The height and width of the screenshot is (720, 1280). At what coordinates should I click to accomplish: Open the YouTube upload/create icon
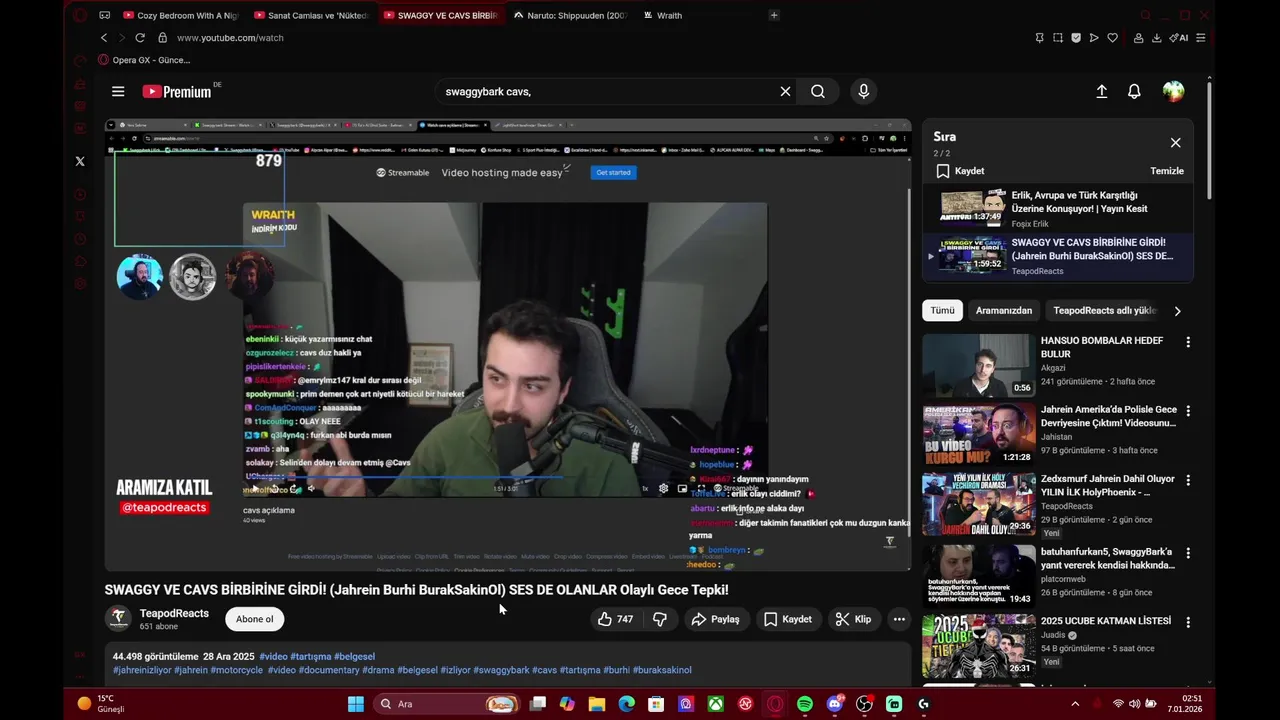1101,91
